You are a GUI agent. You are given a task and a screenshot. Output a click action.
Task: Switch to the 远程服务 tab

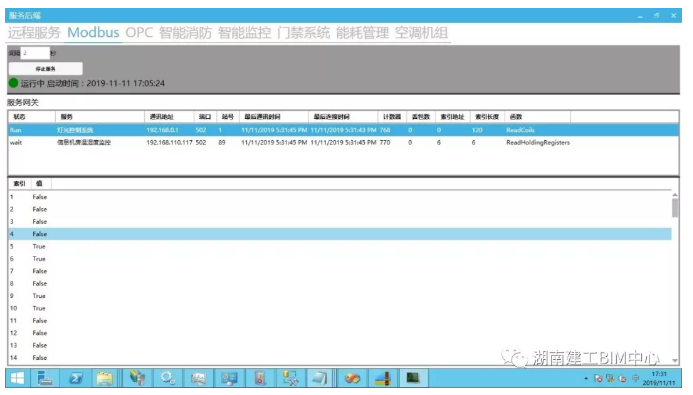point(34,33)
